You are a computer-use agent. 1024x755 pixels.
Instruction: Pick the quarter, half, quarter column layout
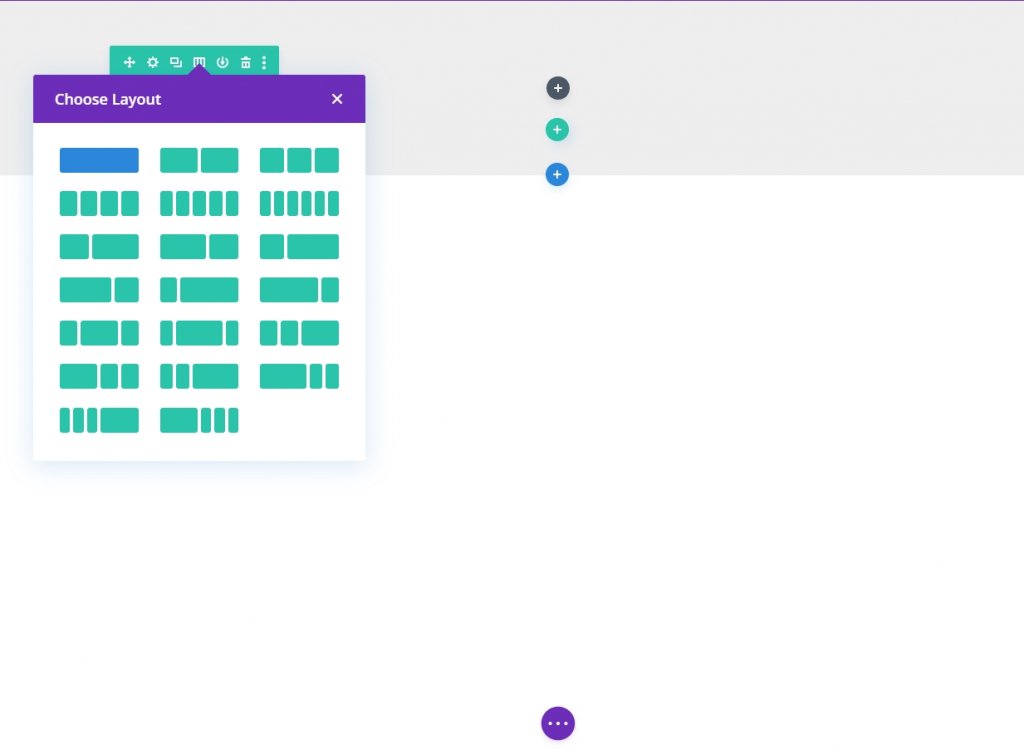(99, 332)
